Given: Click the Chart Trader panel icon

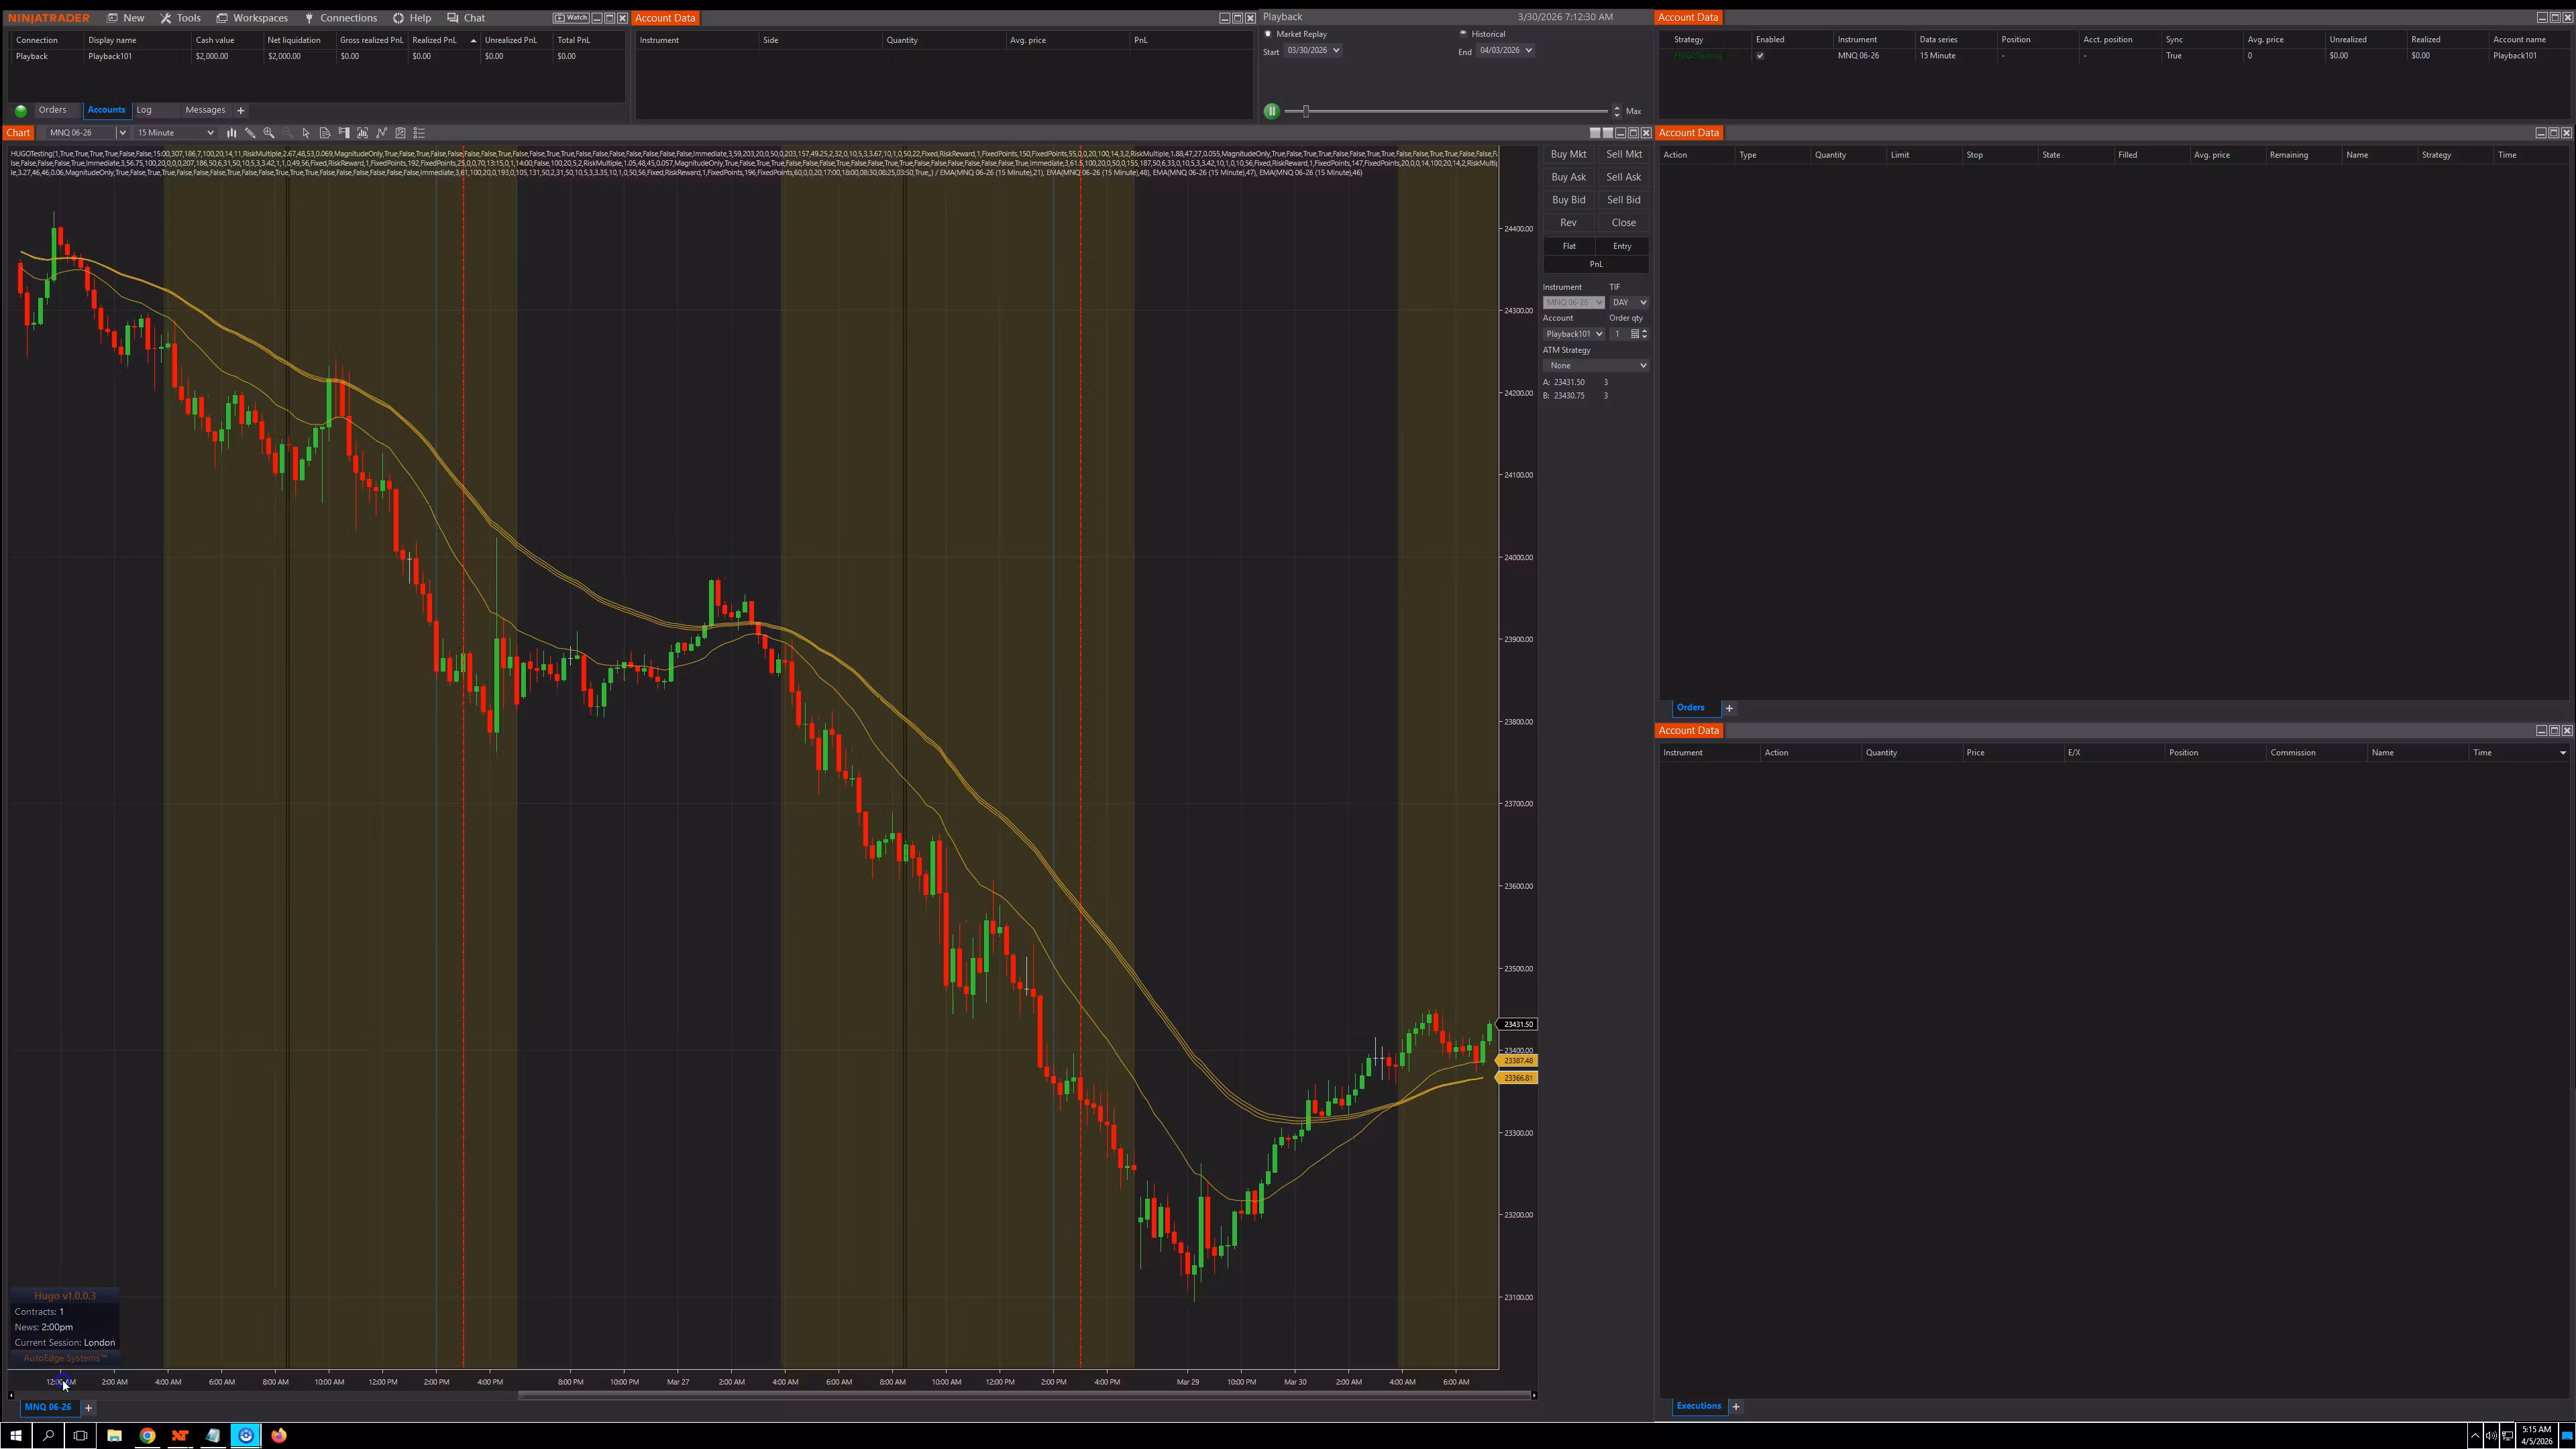Looking at the screenshot, I should [343, 133].
